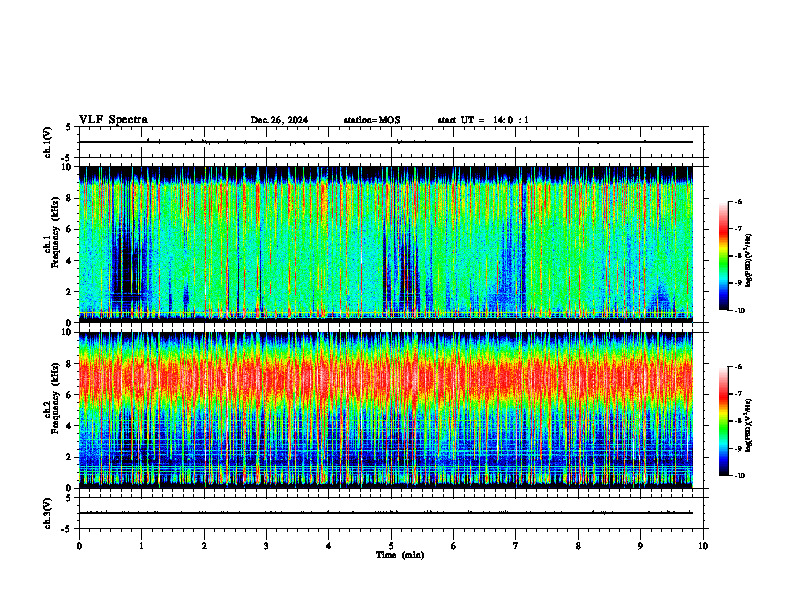The image size is (792, 612).
Task: Click the ch.1 spectrogram color scale bar
Action: click(x=723, y=256)
